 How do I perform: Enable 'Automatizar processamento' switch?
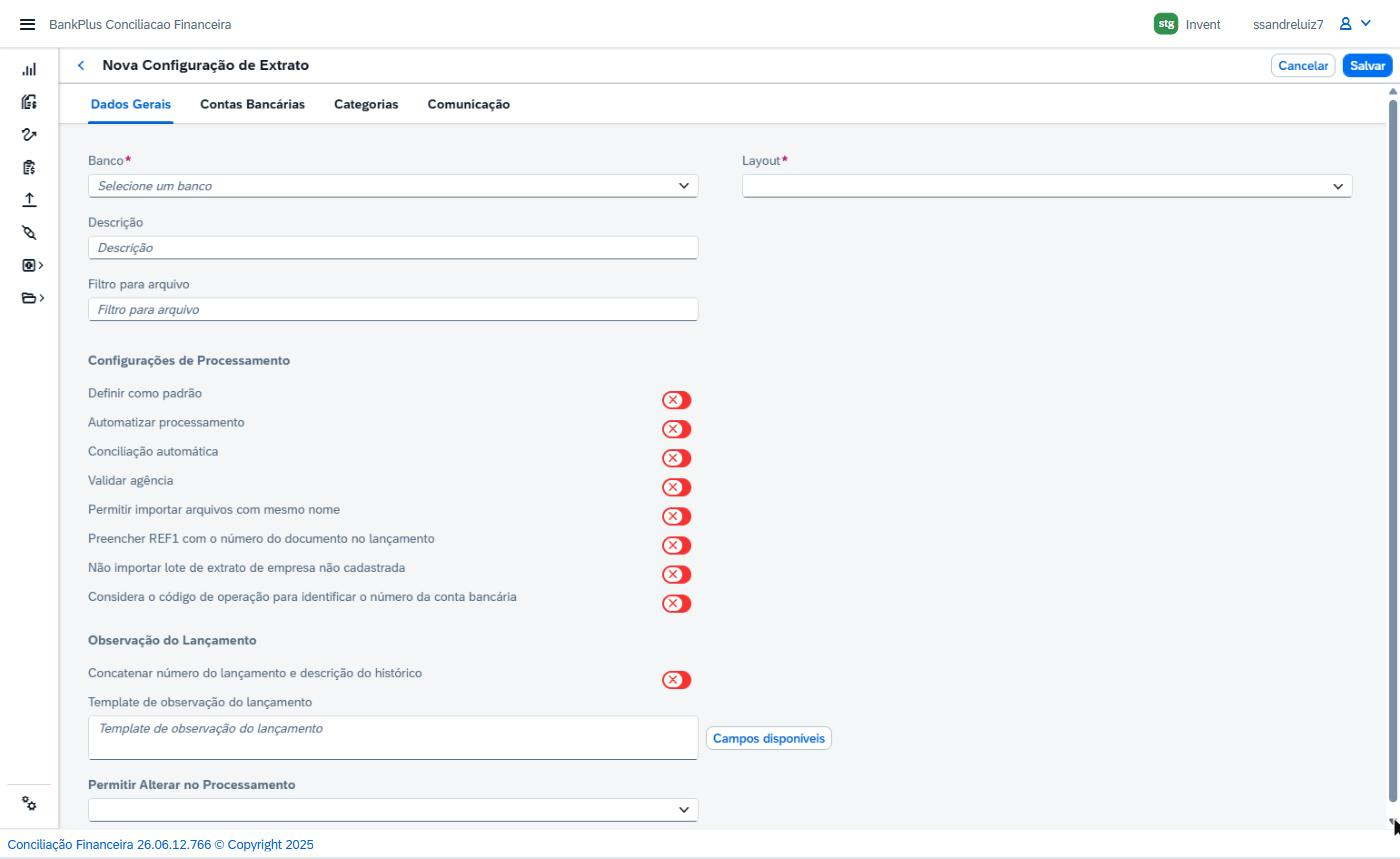(x=676, y=429)
